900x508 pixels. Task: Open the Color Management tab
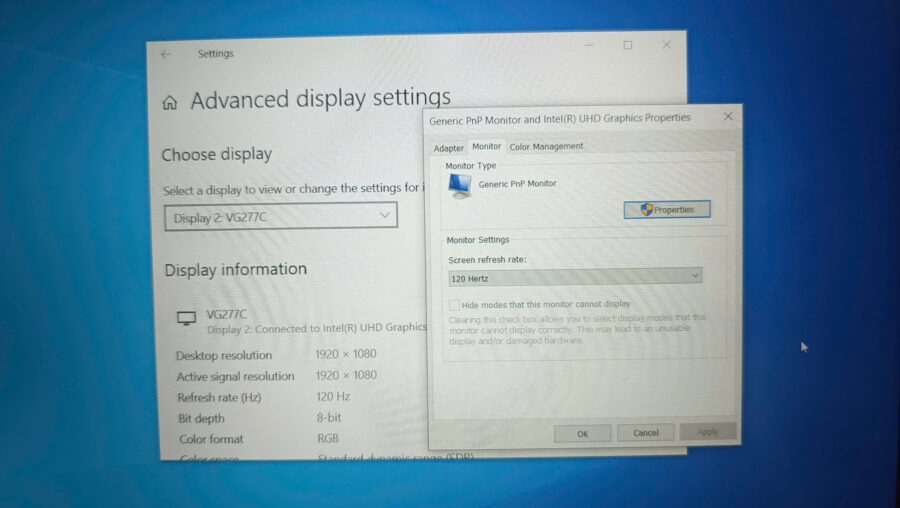click(546, 146)
